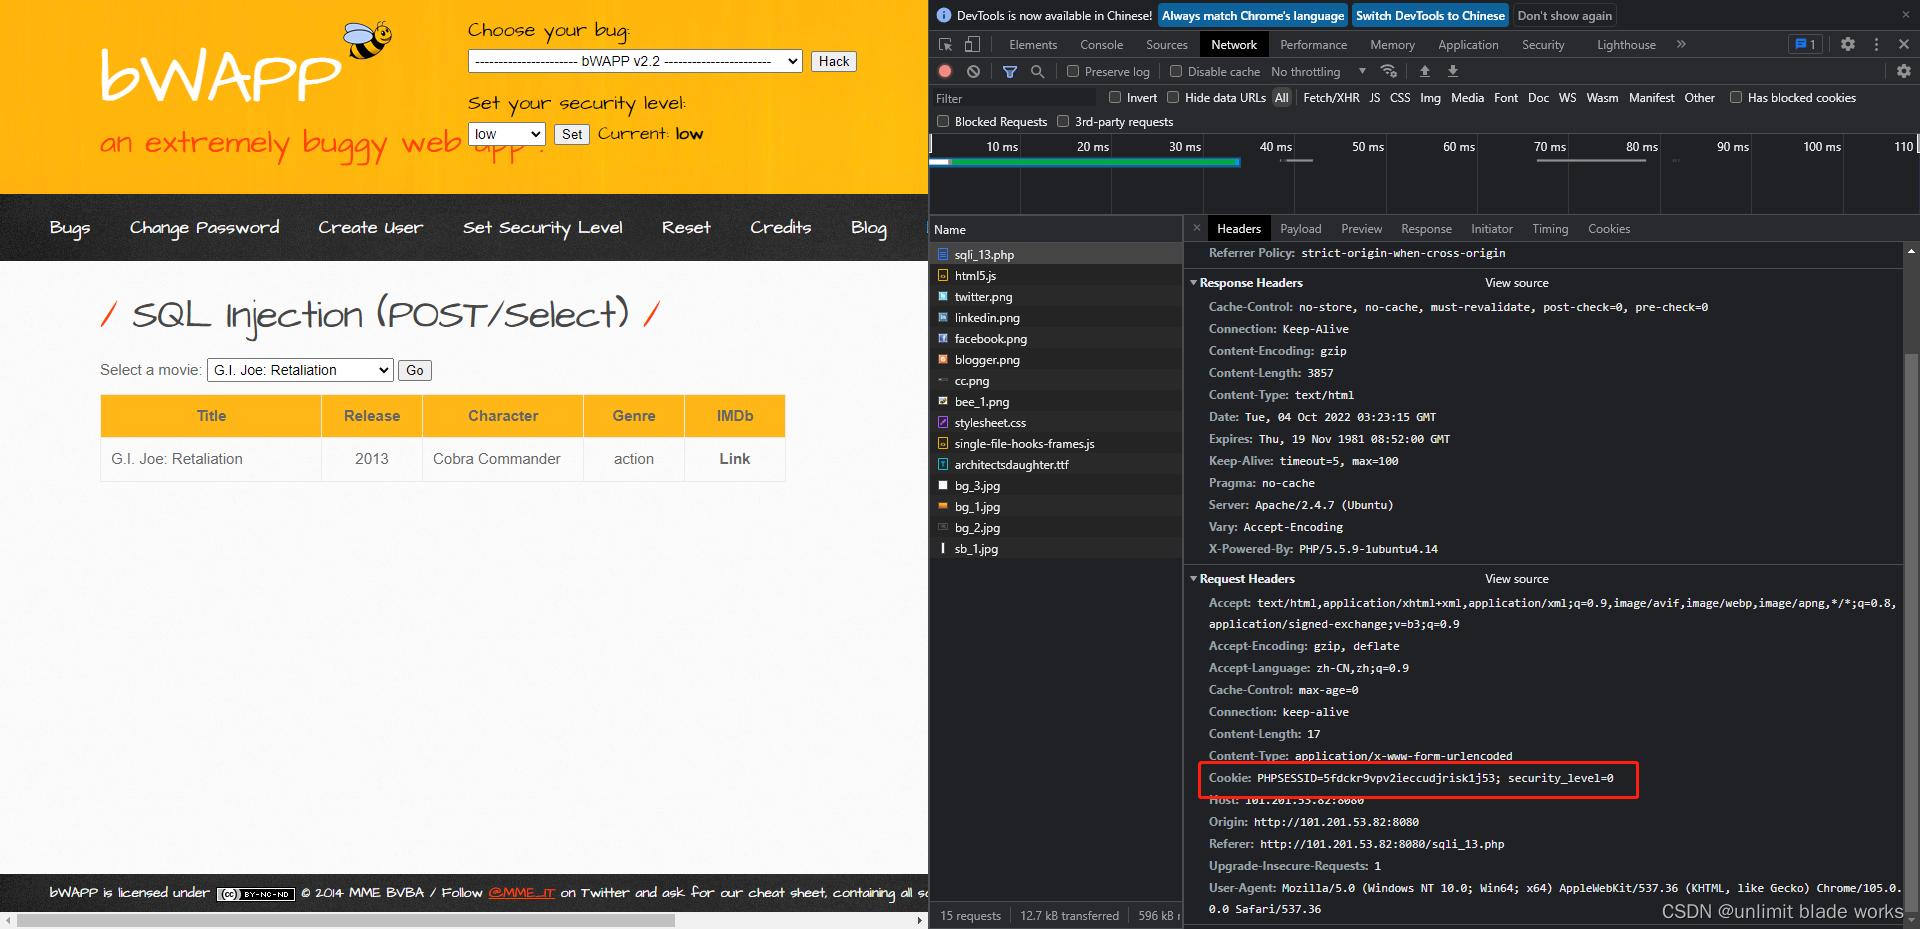
Task: Toggle Has blocked cookies checkbox
Action: [1736, 97]
